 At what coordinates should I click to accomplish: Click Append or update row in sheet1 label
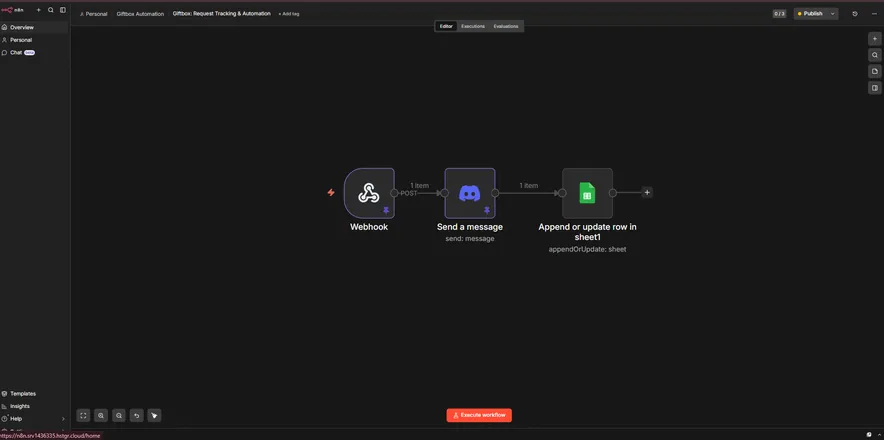pos(587,232)
